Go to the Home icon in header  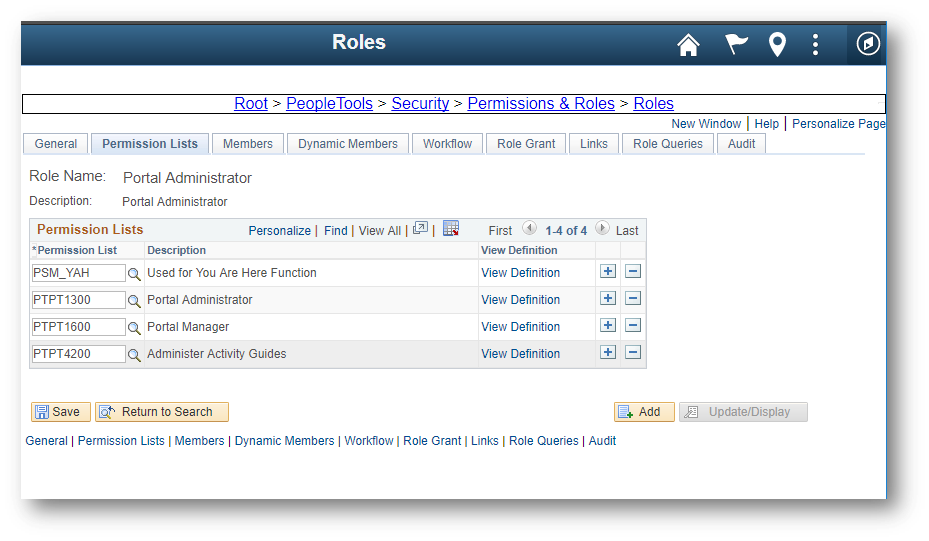tap(688, 44)
